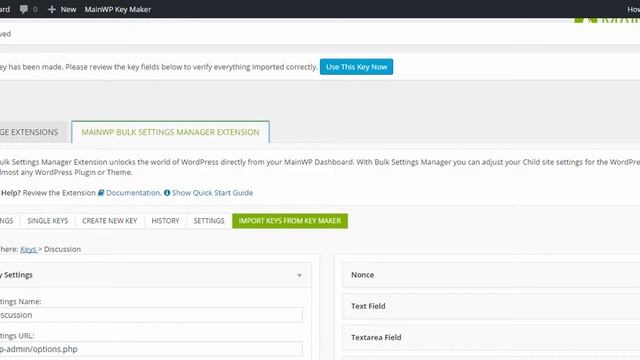Click the comments bubble icon in admin bar
The height and width of the screenshot is (360, 640).
(24, 9)
